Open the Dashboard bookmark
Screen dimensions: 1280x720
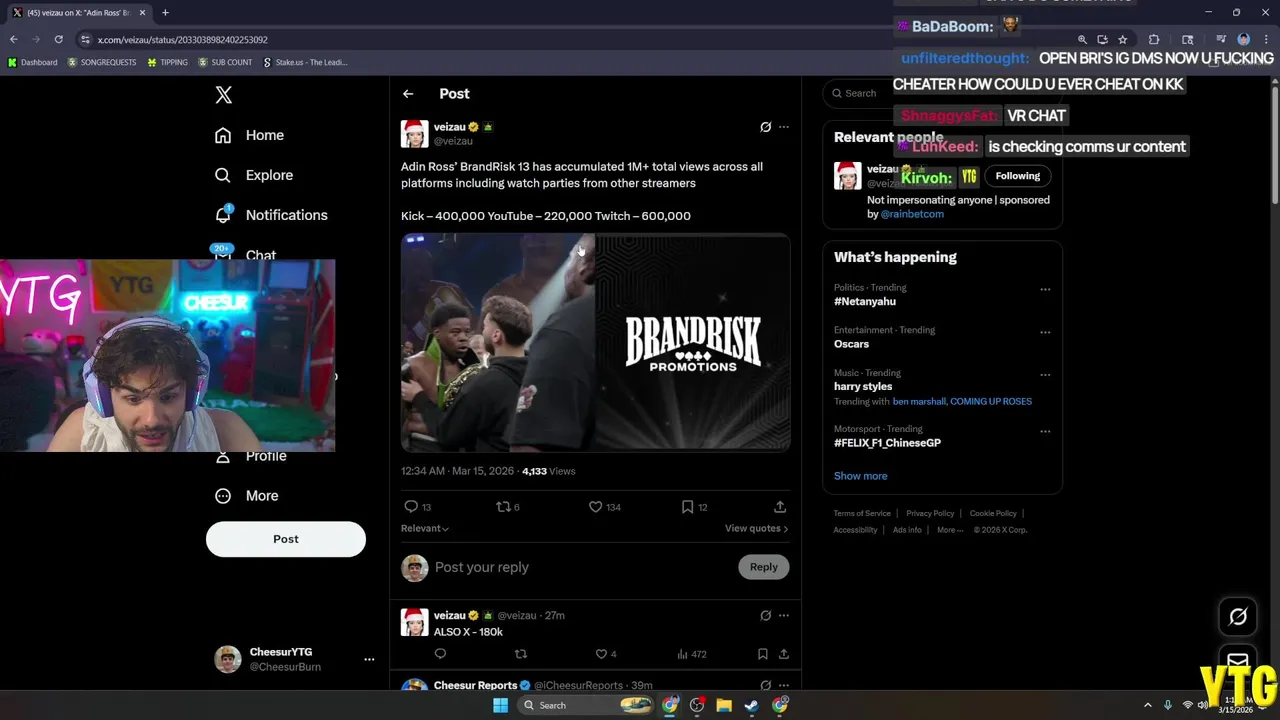tap(32, 62)
